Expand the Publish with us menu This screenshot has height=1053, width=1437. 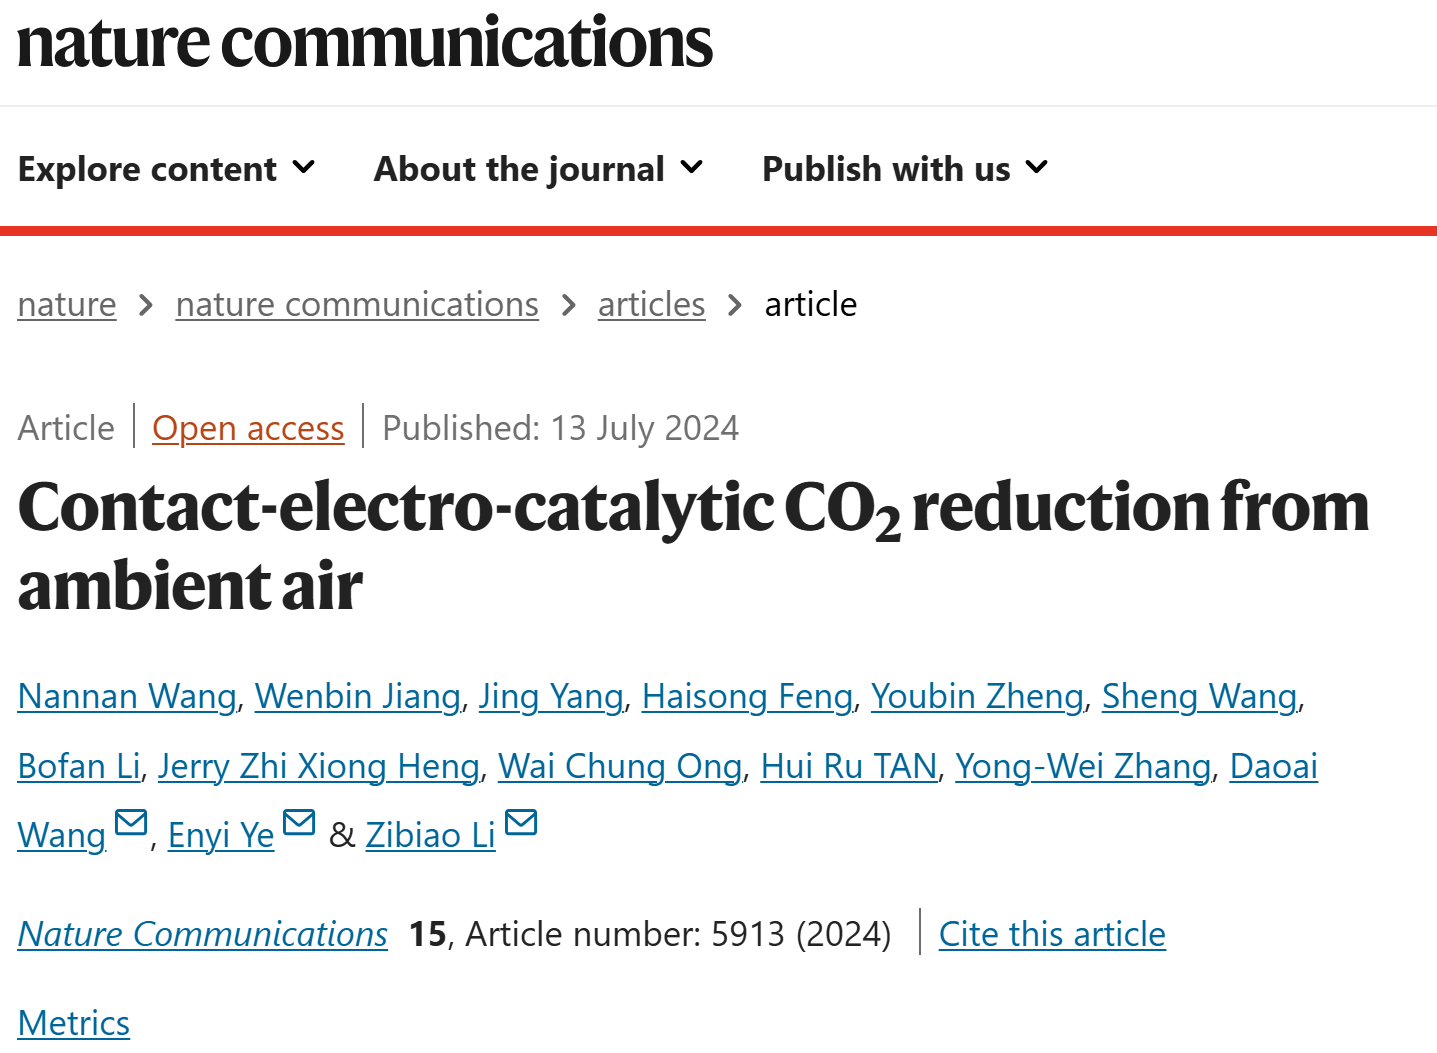coord(906,169)
